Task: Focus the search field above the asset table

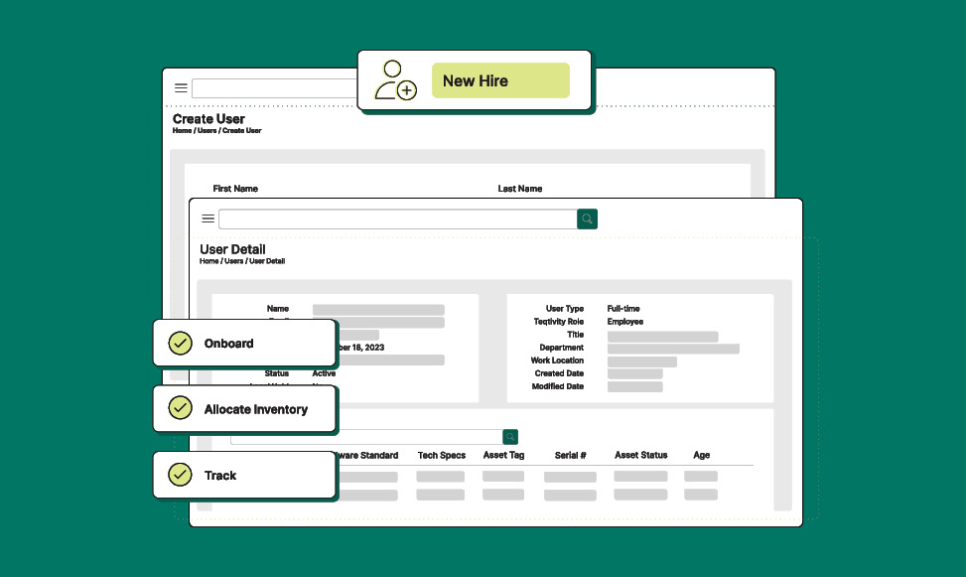Action: coord(420,437)
